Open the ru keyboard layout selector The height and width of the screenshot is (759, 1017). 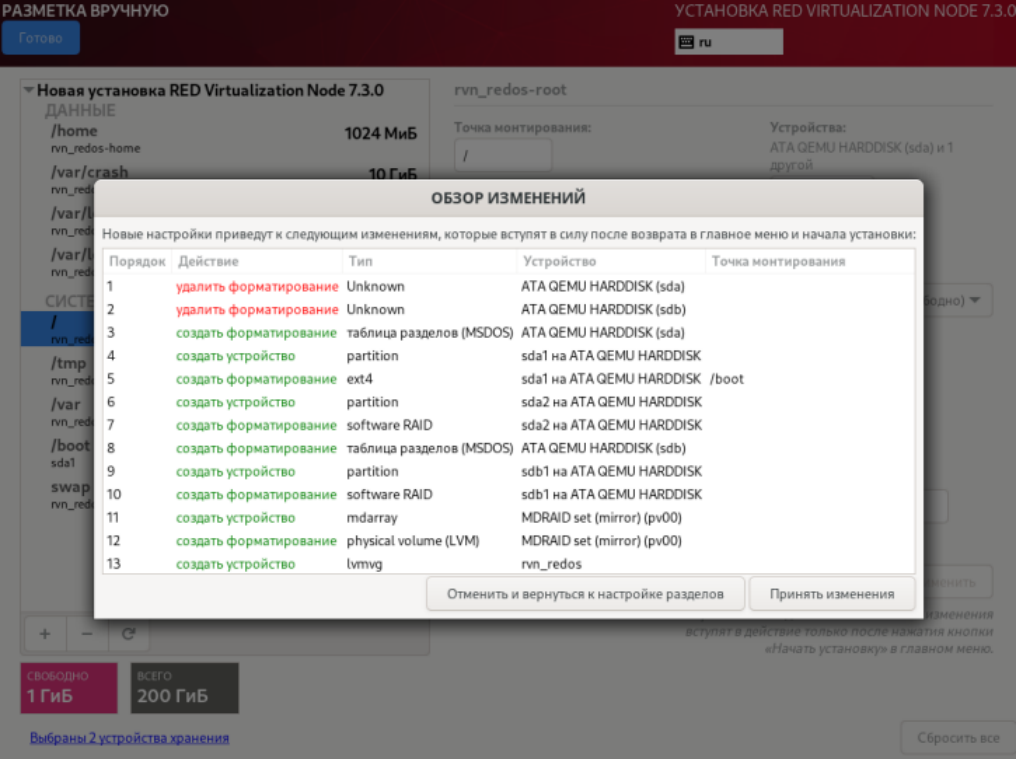pyautogui.click(x=728, y=42)
